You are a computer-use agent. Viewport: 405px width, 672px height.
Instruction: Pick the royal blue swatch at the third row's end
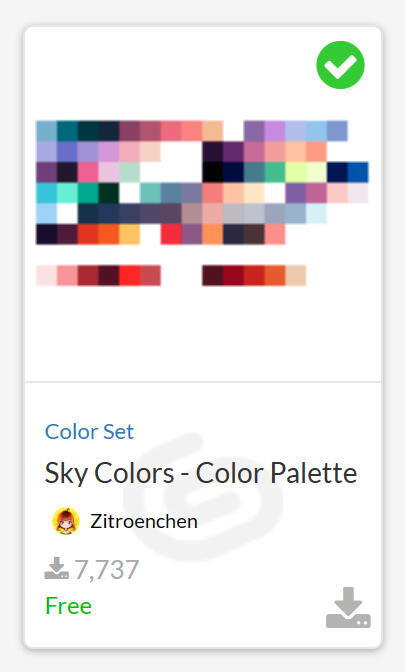coord(358,172)
